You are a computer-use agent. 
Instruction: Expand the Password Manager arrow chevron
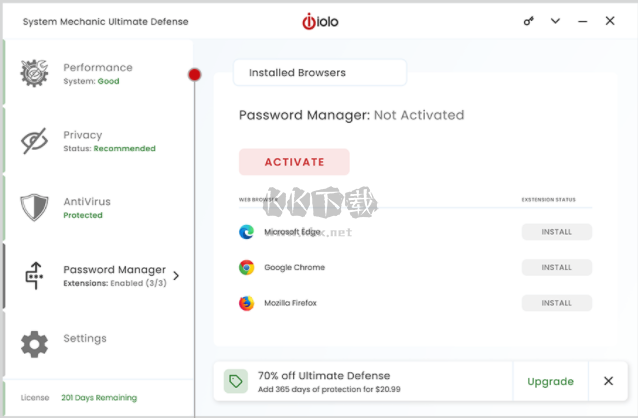176,276
